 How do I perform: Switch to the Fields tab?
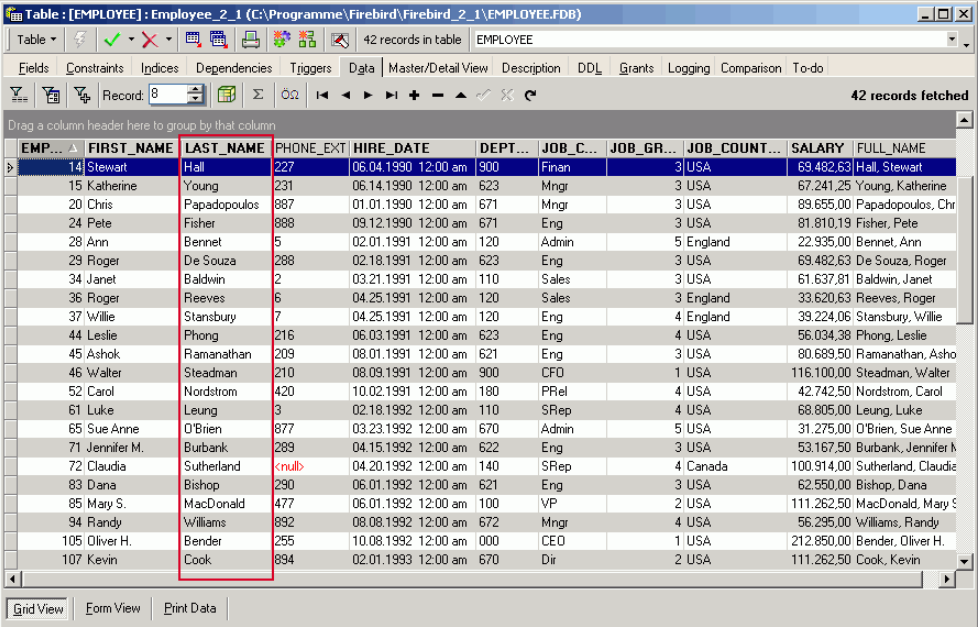point(34,68)
